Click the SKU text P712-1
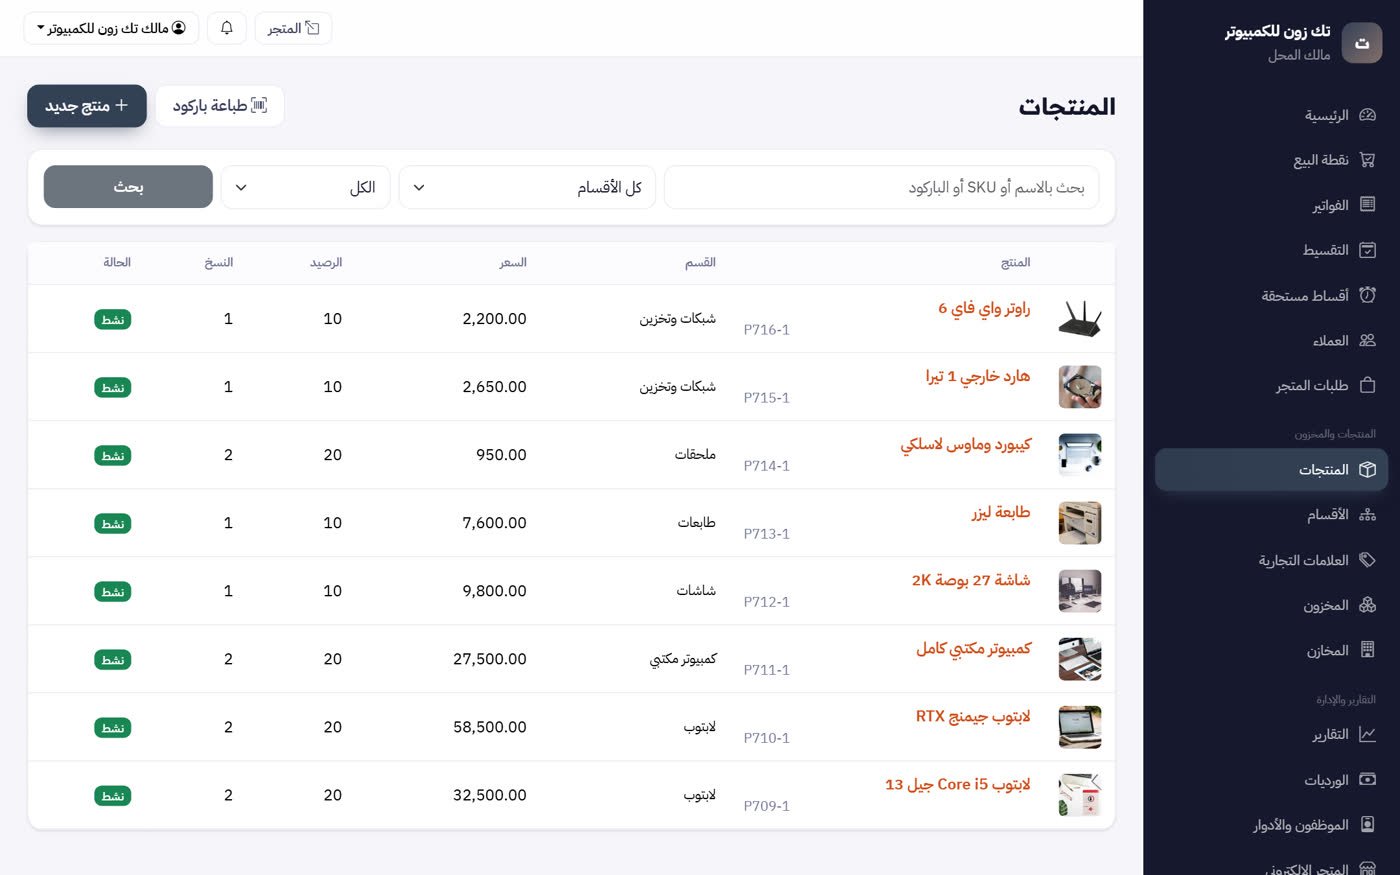The width and height of the screenshot is (1400, 875). 767,602
